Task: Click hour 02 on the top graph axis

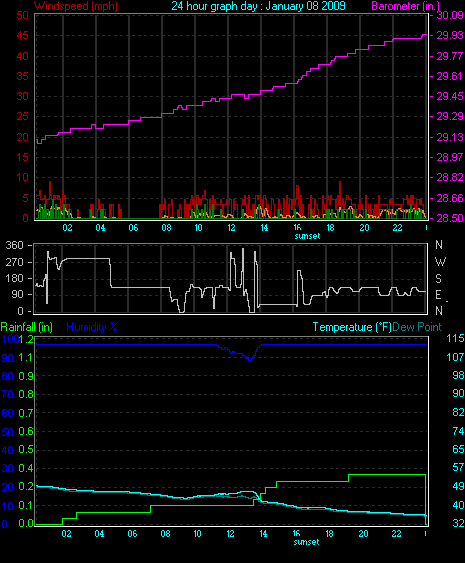Action: [x=68, y=228]
